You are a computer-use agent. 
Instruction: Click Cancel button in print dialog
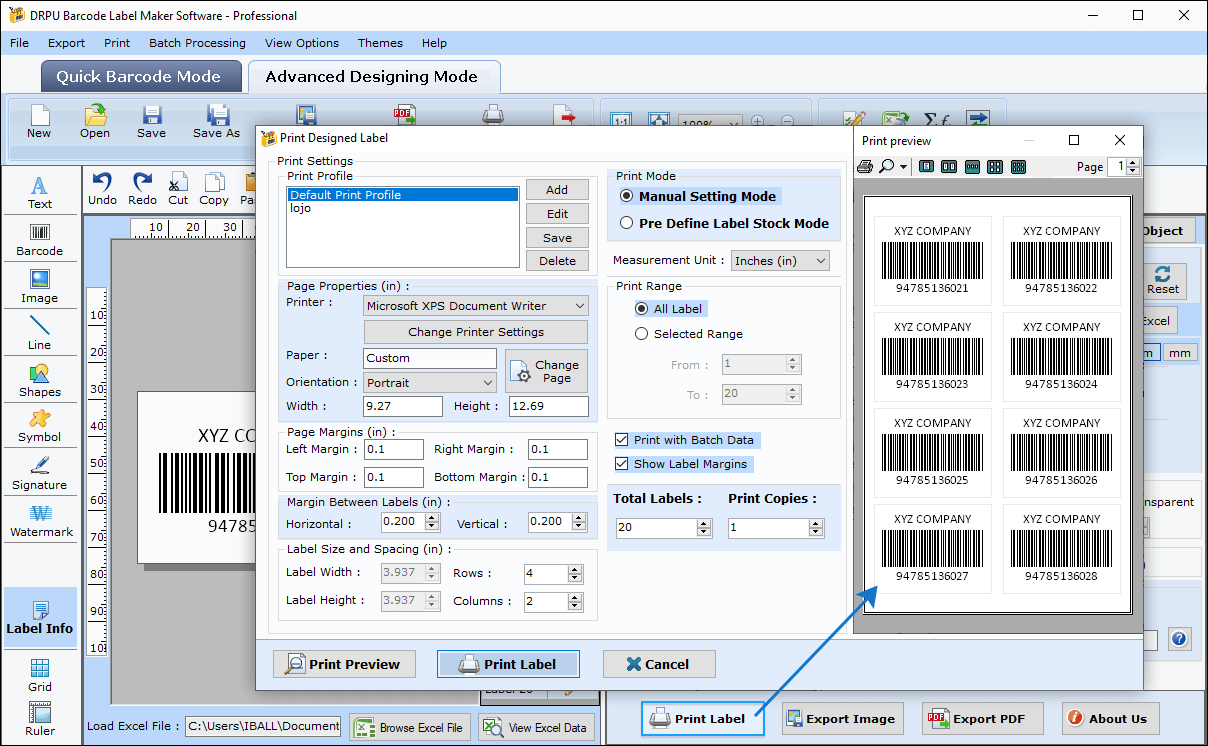coord(659,664)
